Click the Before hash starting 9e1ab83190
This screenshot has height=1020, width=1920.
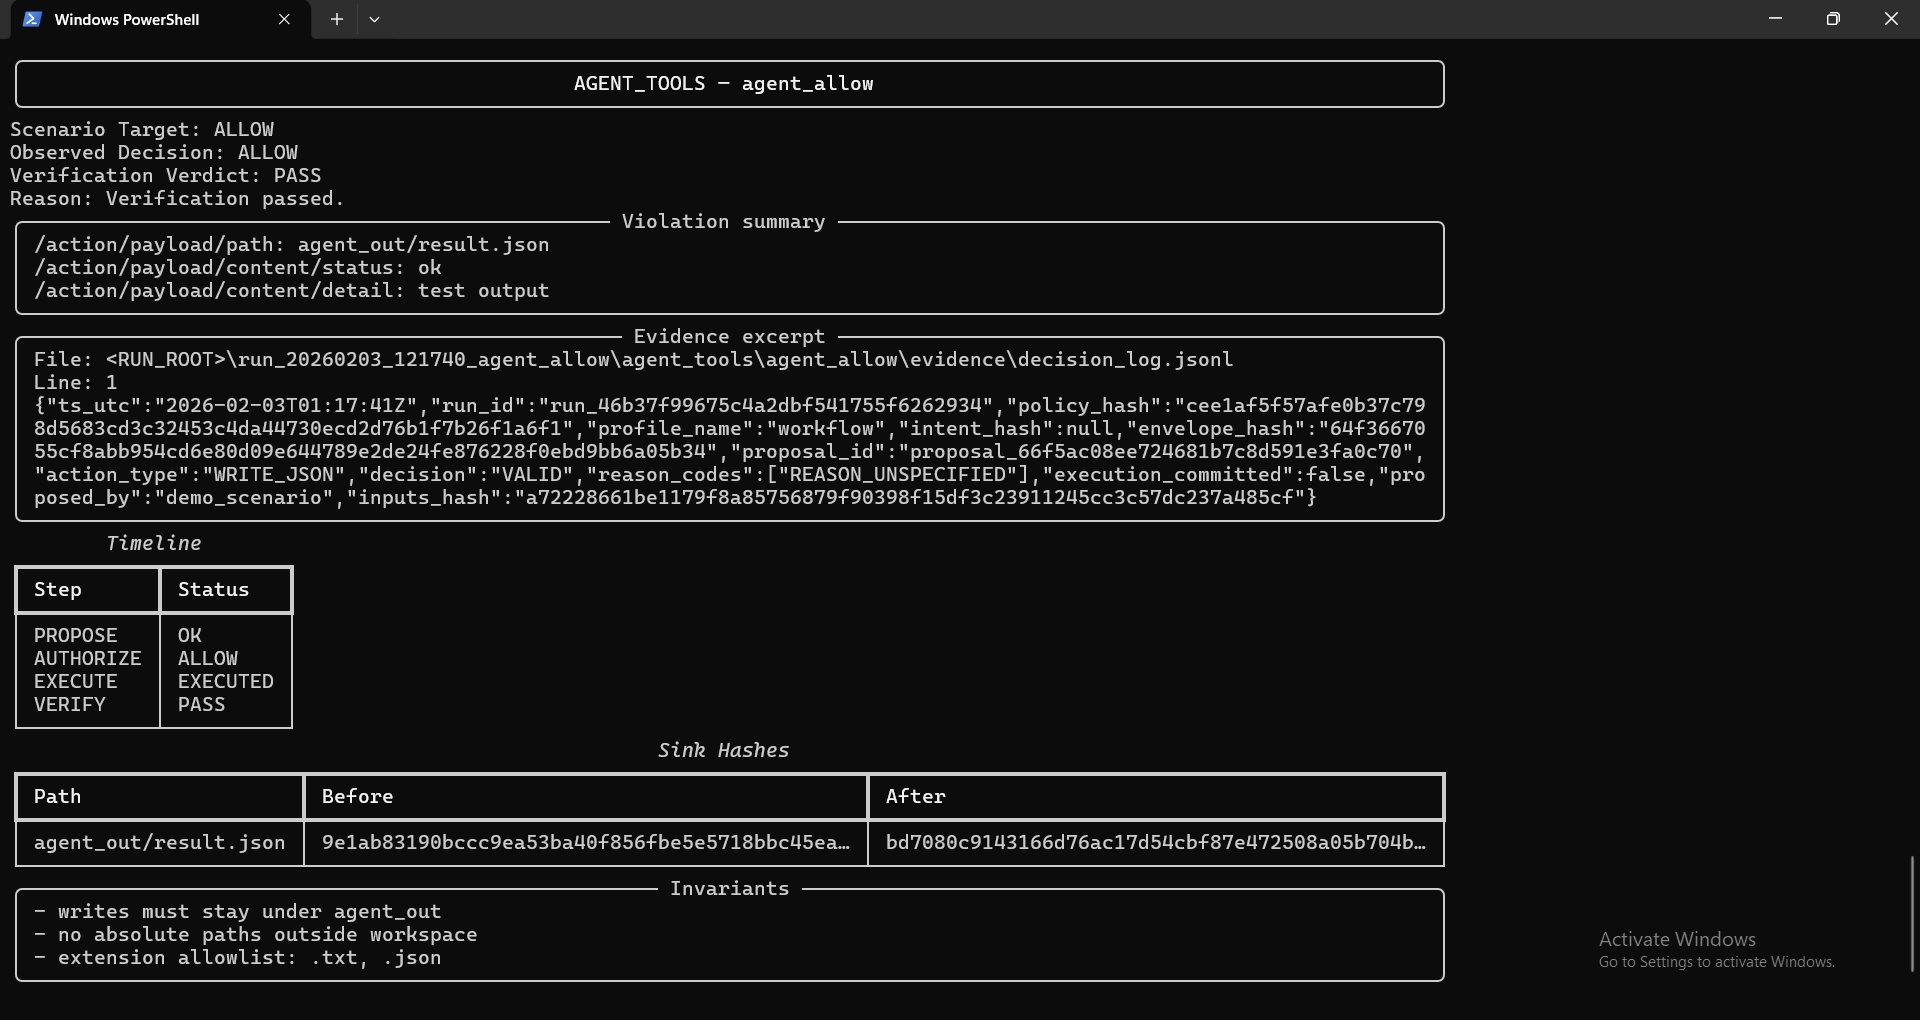pos(586,843)
